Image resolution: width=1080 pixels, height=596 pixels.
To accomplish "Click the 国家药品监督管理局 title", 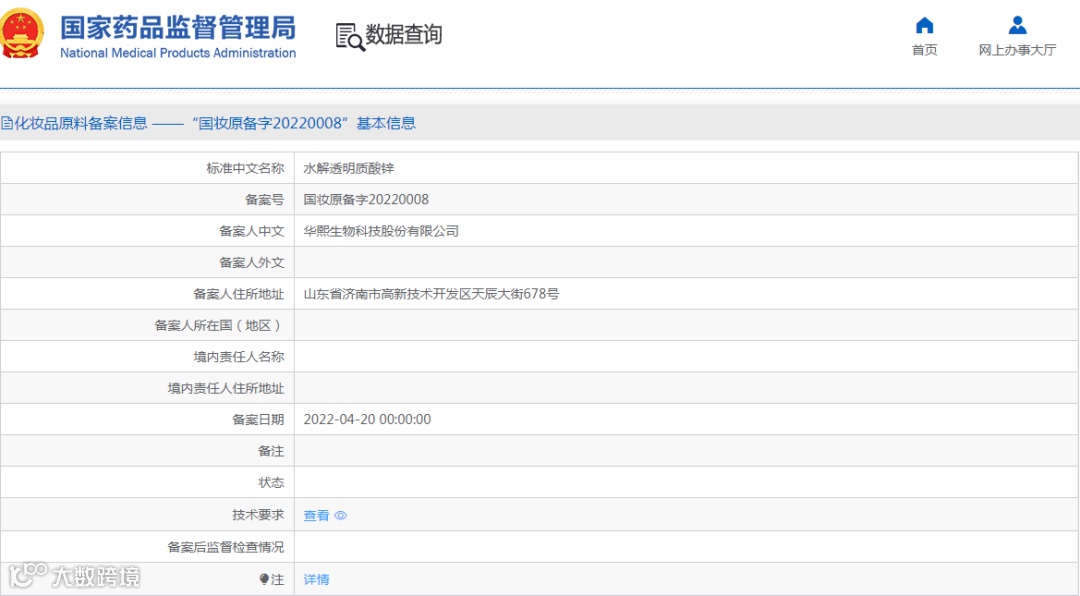I will tap(178, 28).
